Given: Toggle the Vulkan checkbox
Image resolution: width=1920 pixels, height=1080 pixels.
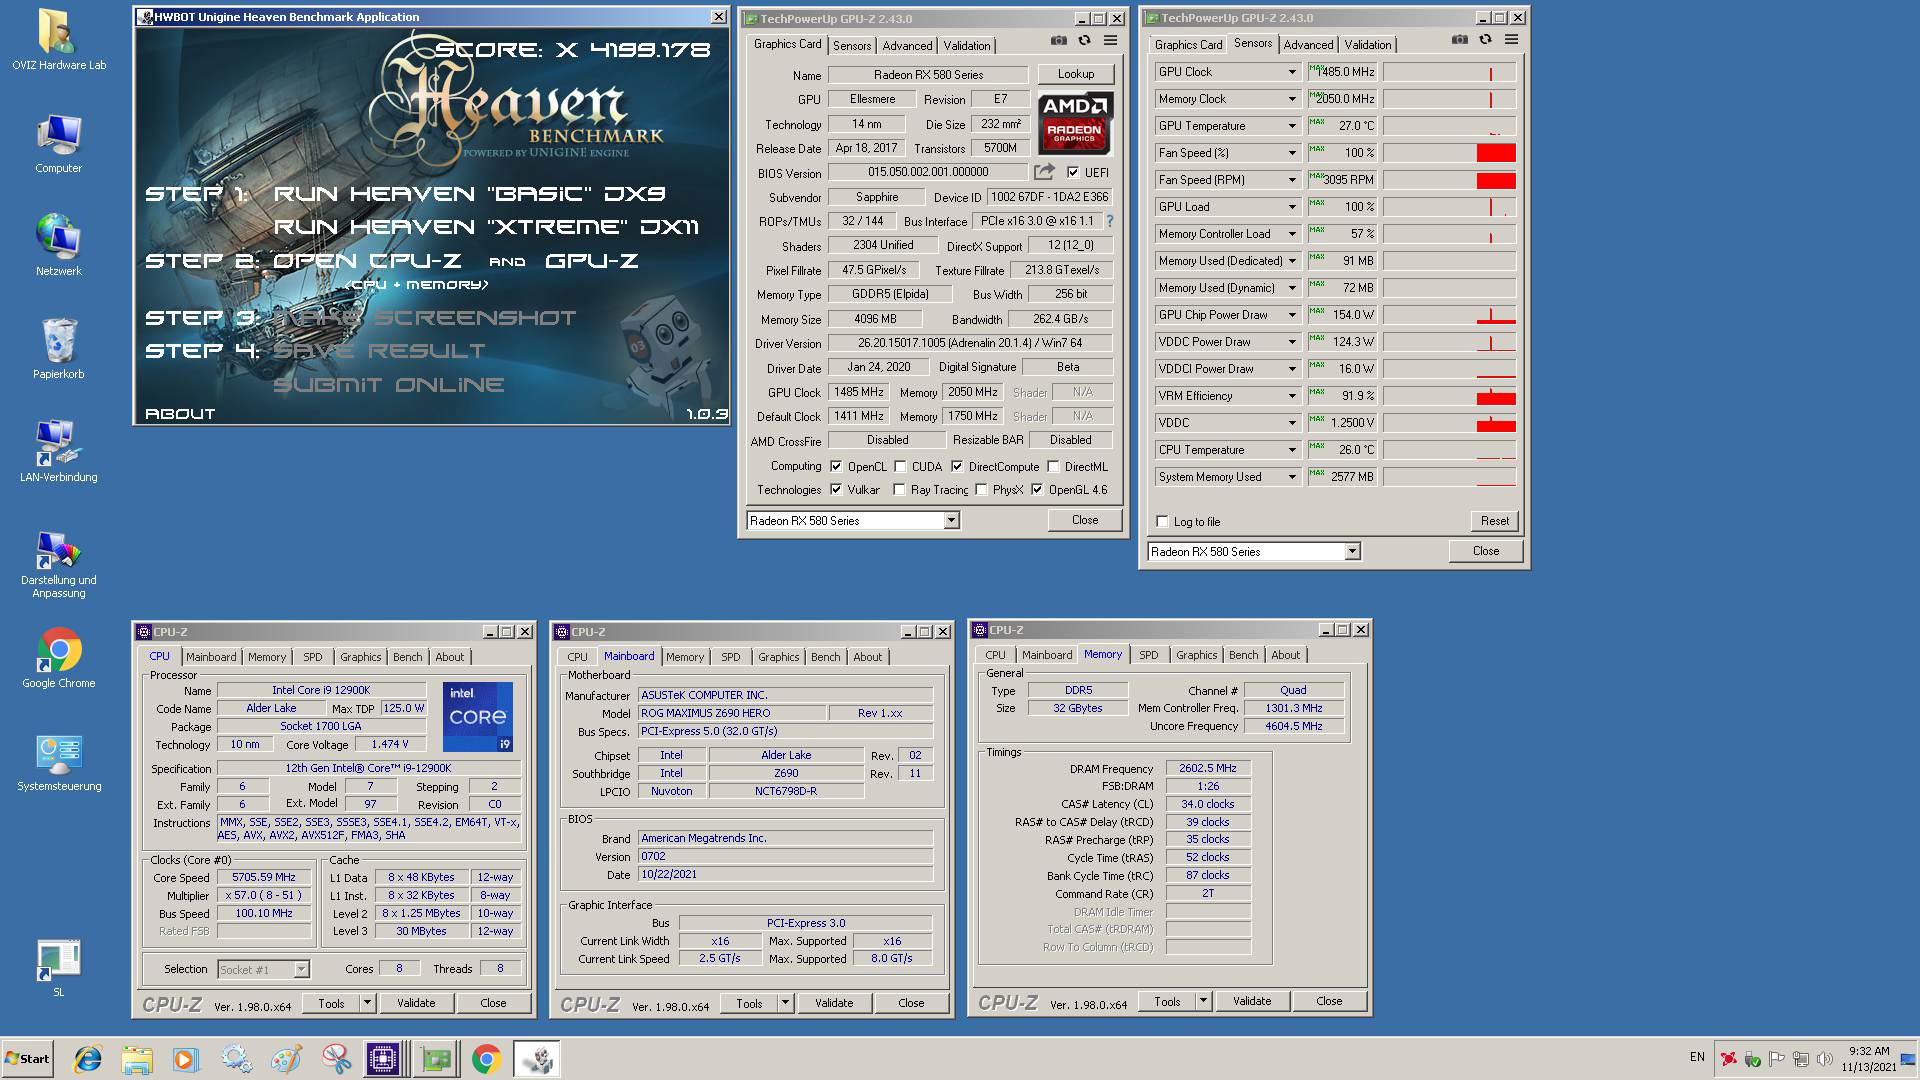Looking at the screenshot, I should point(836,490).
